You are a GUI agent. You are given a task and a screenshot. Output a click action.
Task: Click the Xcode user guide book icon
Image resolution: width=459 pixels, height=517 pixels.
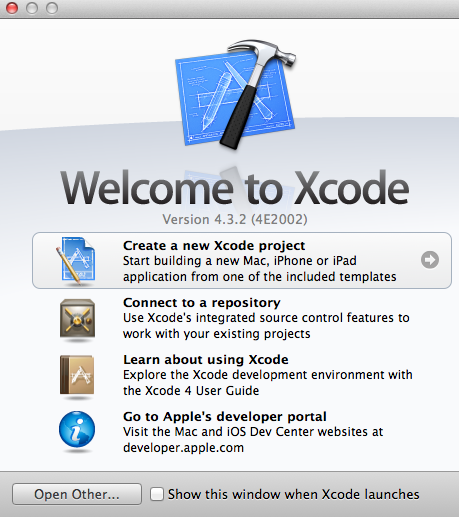click(77, 375)
